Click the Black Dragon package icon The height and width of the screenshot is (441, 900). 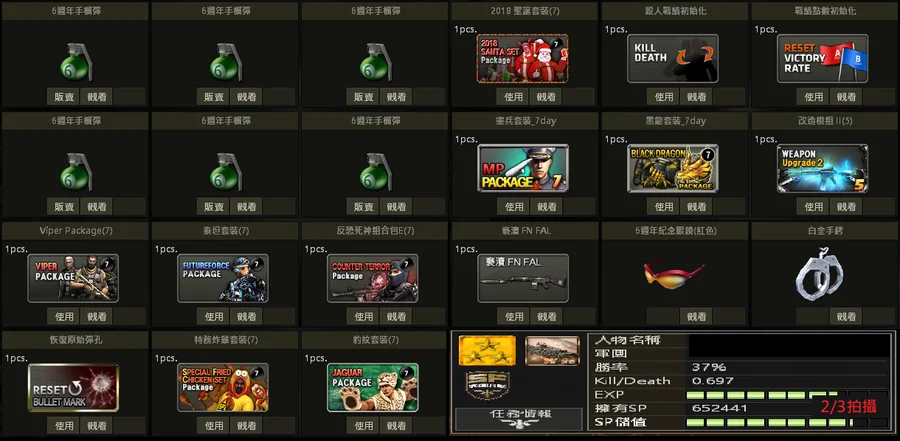coord(673,168)
